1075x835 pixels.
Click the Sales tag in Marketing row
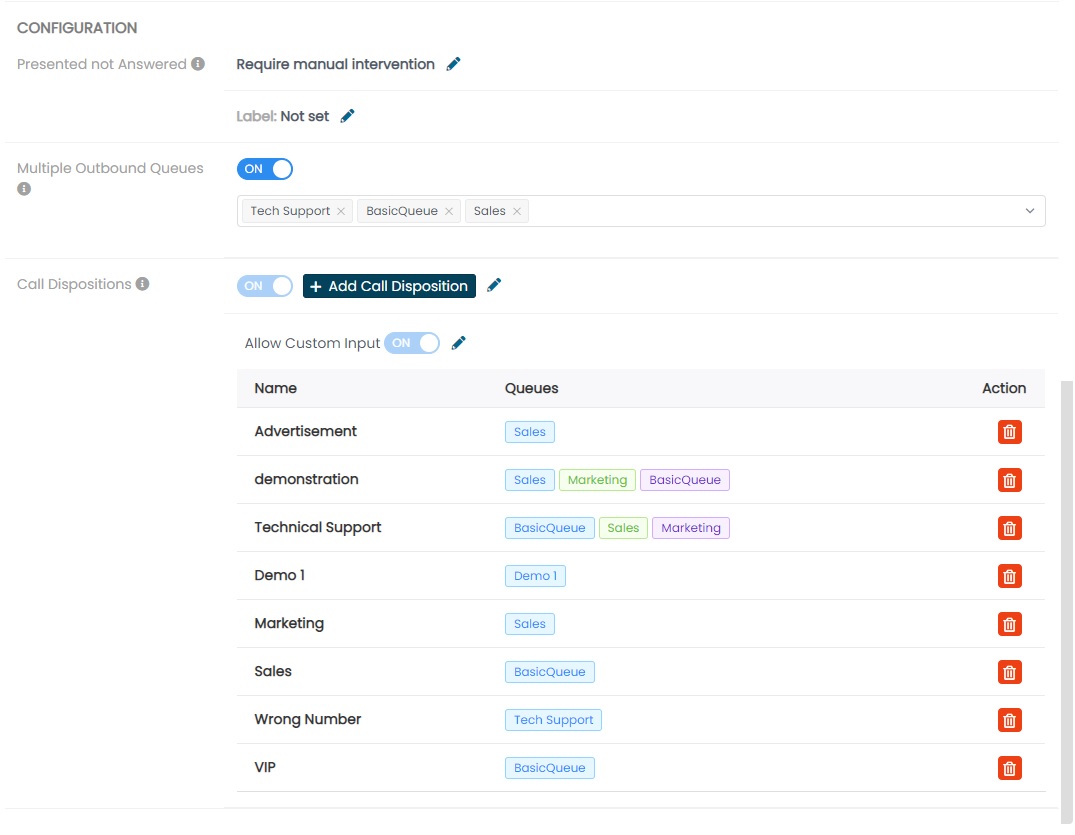530,624
